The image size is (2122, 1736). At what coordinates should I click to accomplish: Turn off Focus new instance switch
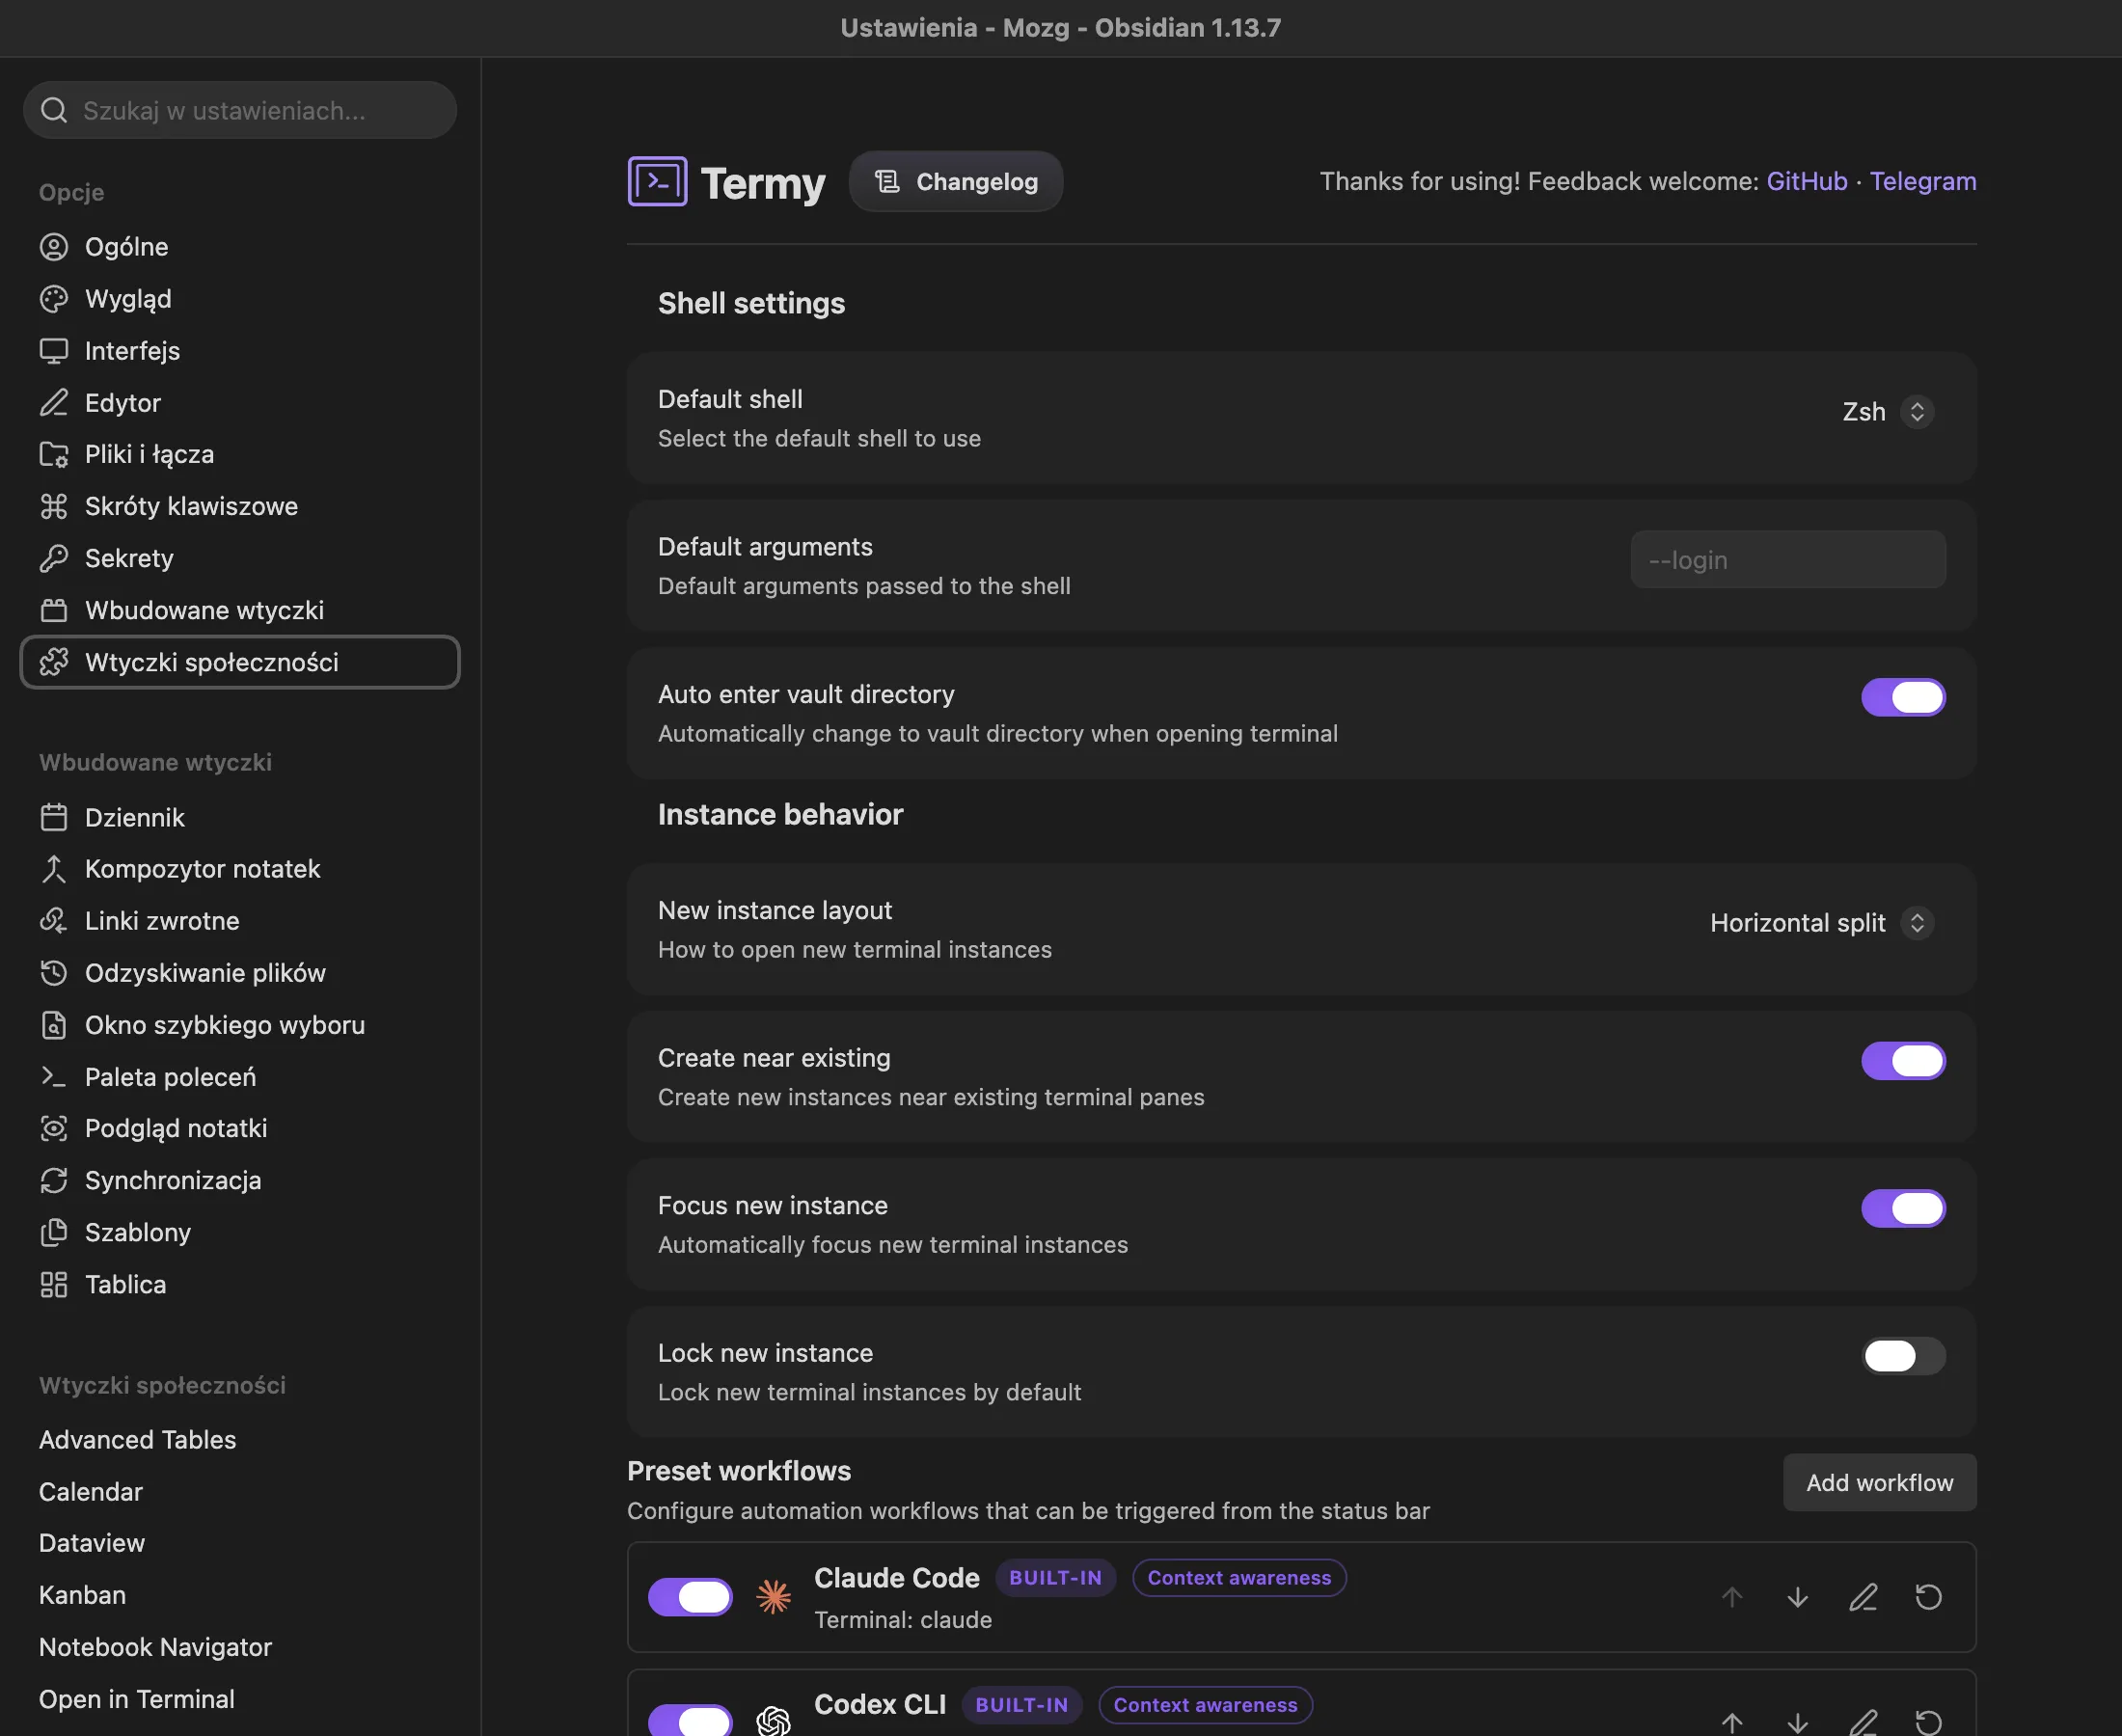tap(1903, 1208)
